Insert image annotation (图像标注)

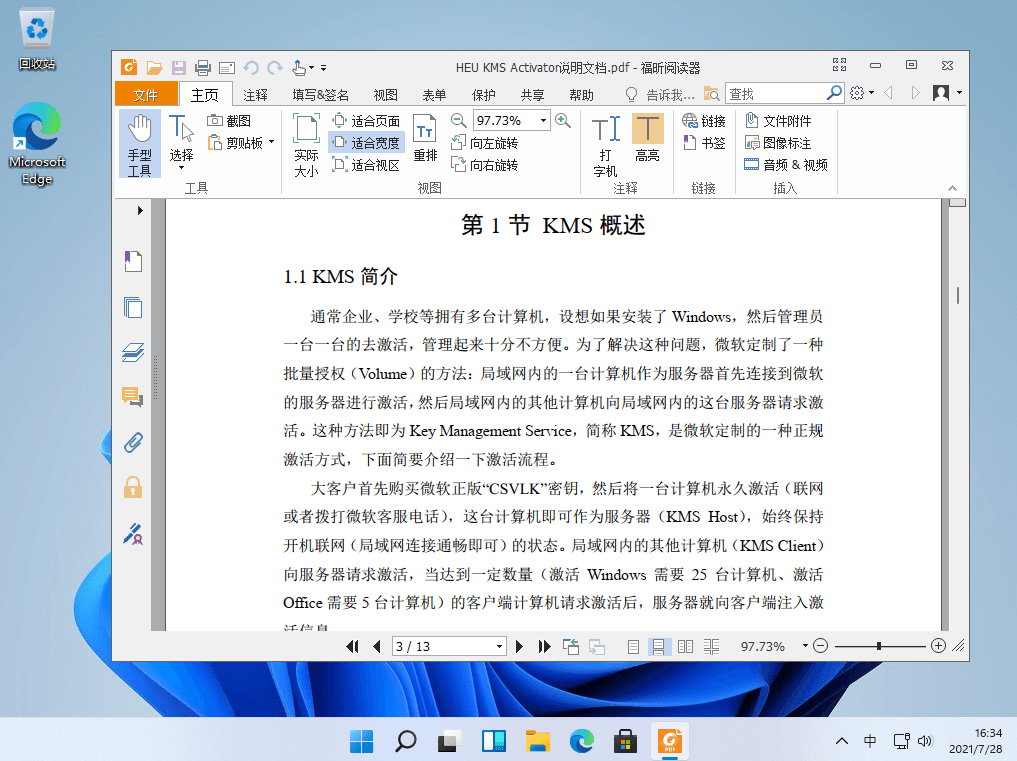(x=778, y=143)
